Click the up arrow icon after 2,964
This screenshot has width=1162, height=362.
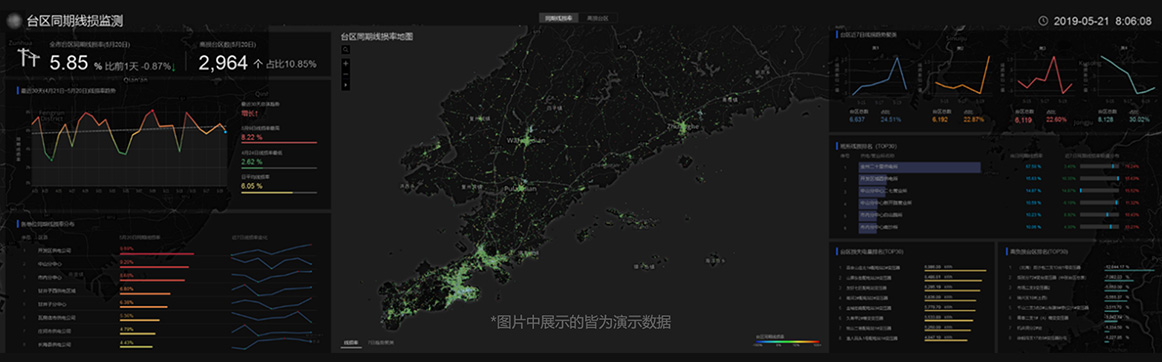(x=258, y=65)
